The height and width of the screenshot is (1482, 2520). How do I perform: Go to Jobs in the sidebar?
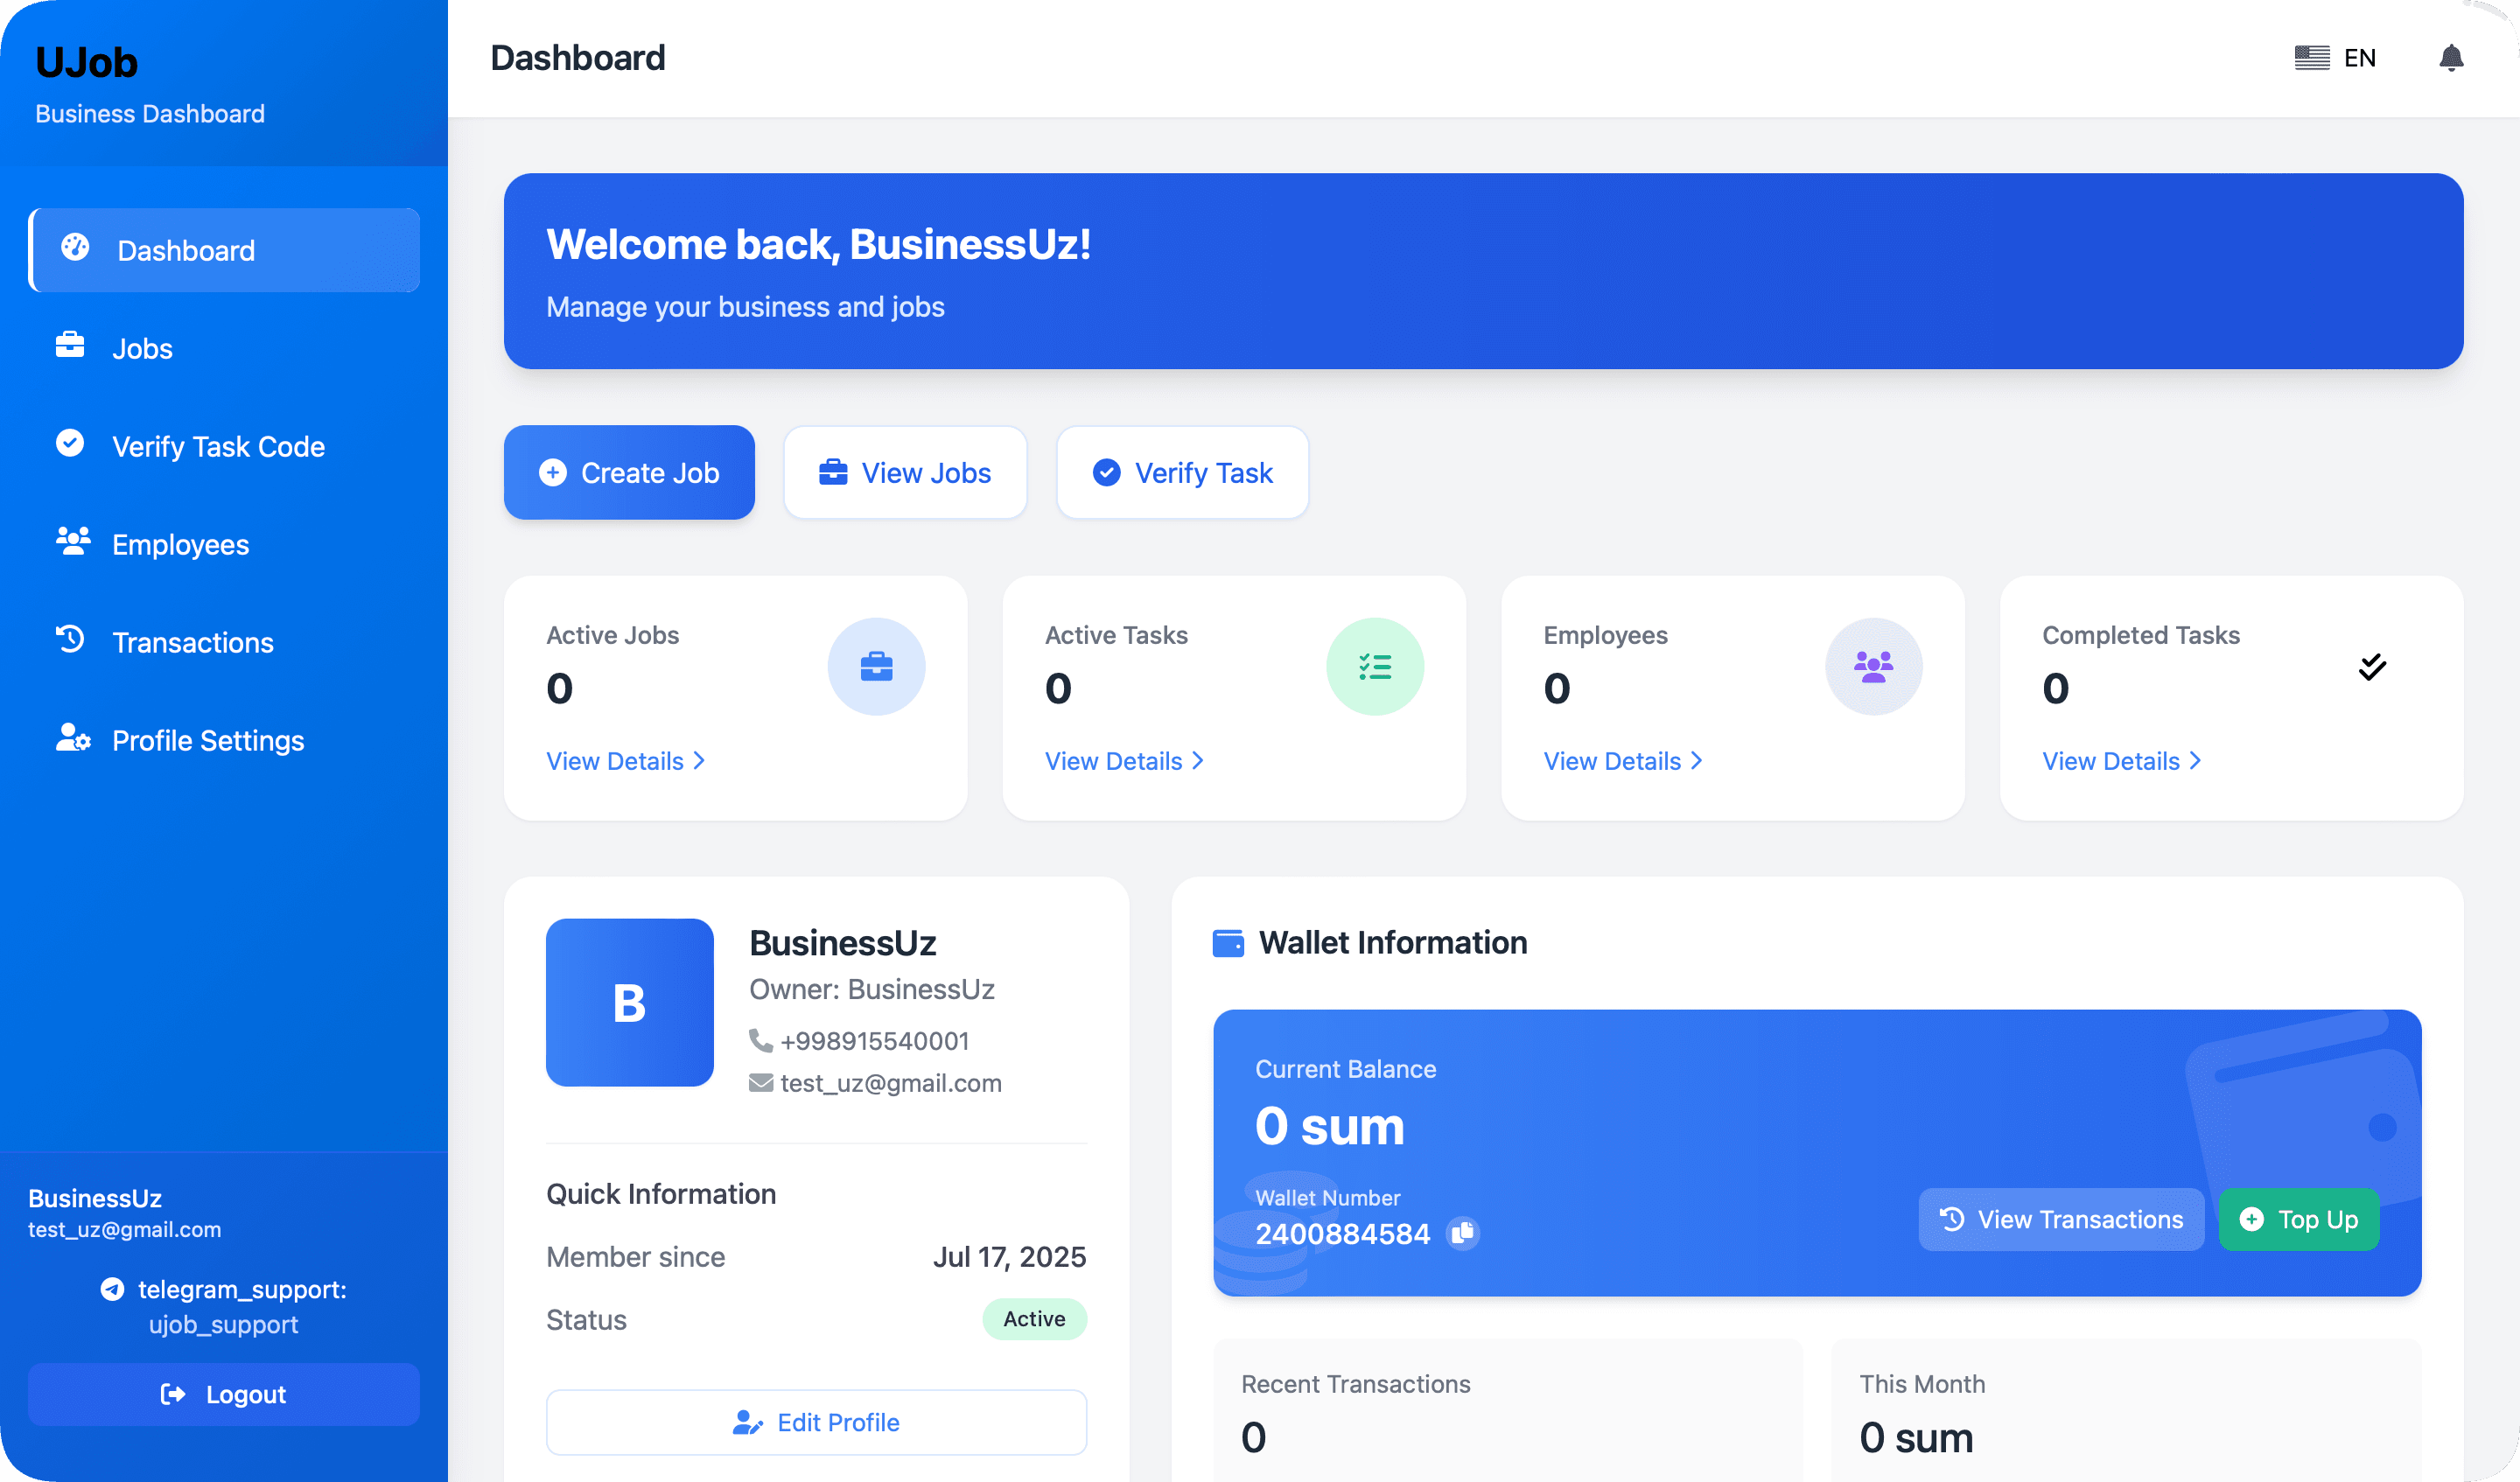[142, 348]
